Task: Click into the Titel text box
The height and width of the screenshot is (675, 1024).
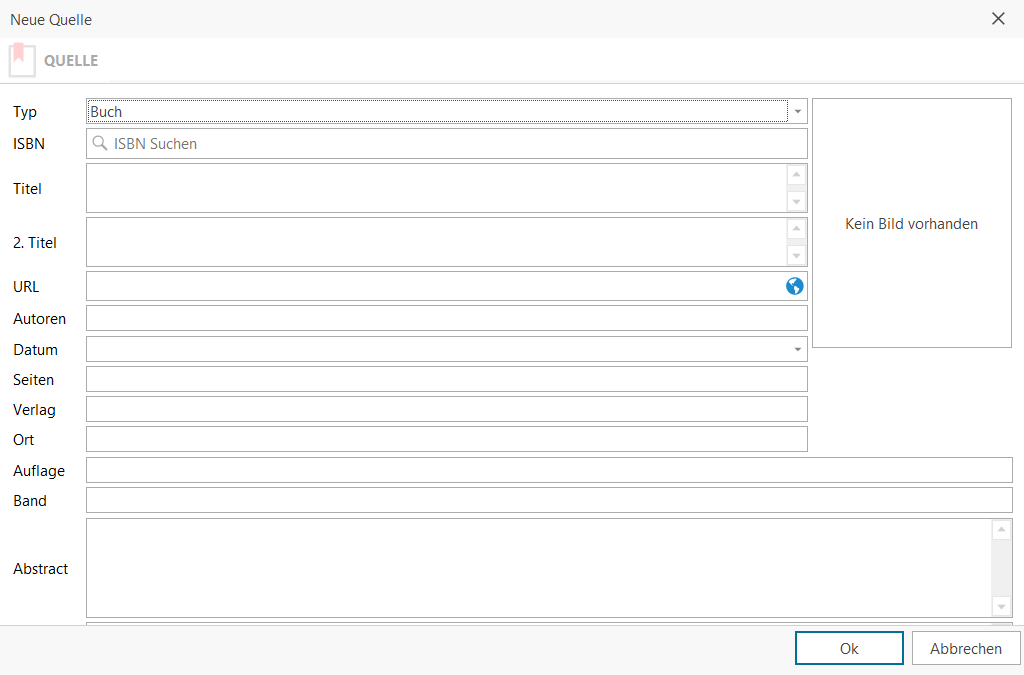Action: pyautogui.click(x=436, y=188)
